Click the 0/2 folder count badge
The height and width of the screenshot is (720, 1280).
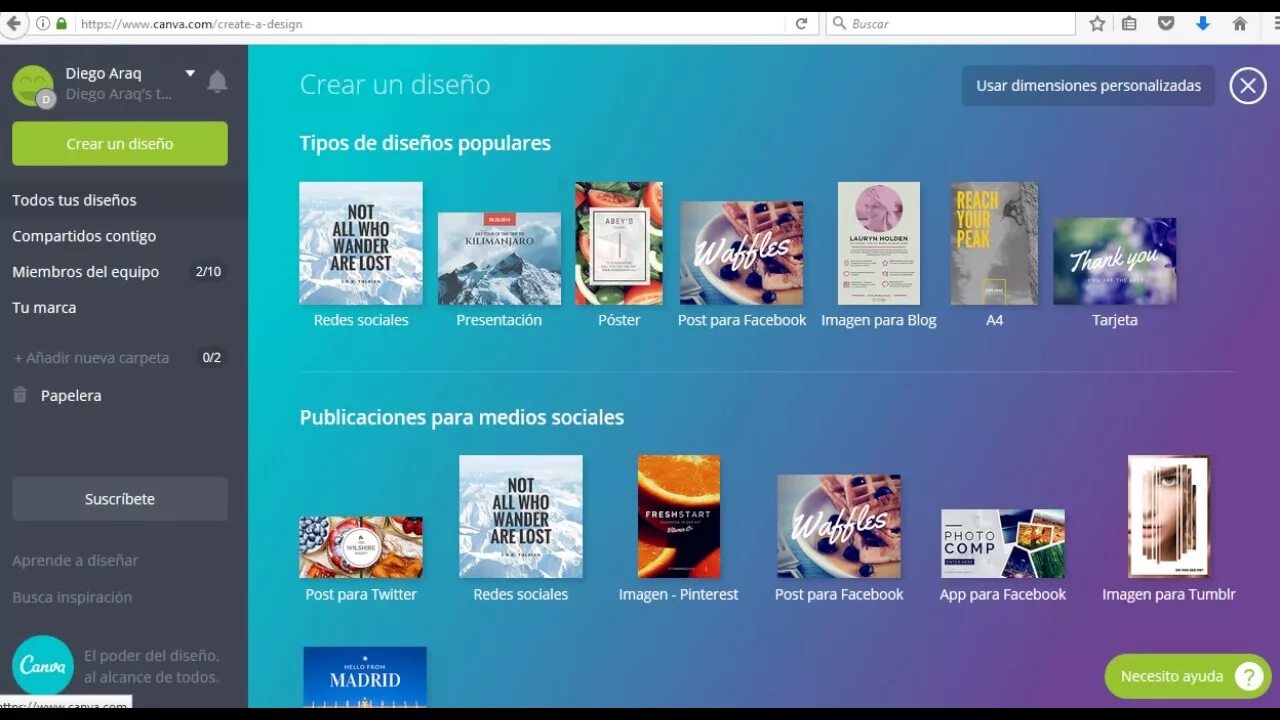[x=212, y=358]
